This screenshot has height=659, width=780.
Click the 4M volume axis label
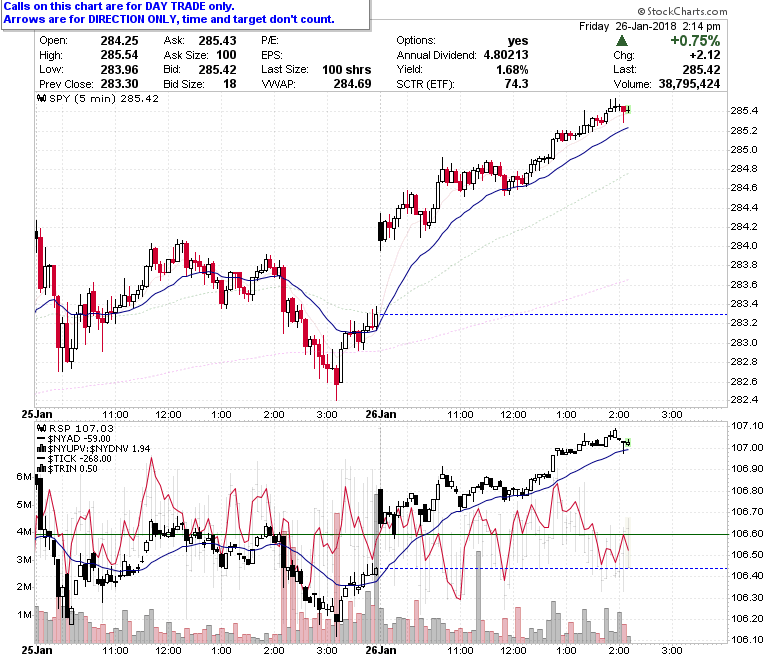click(x=24, y=532)
